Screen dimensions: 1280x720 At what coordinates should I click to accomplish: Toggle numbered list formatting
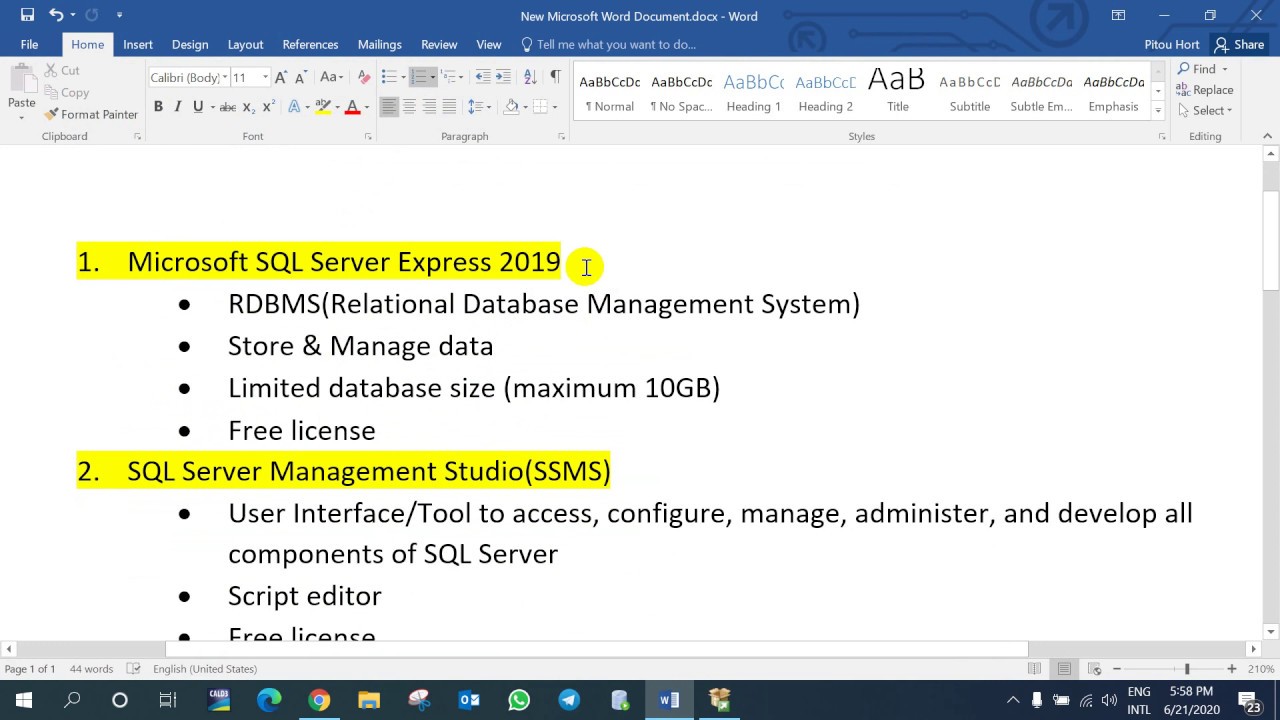click(x=419, y=78)
